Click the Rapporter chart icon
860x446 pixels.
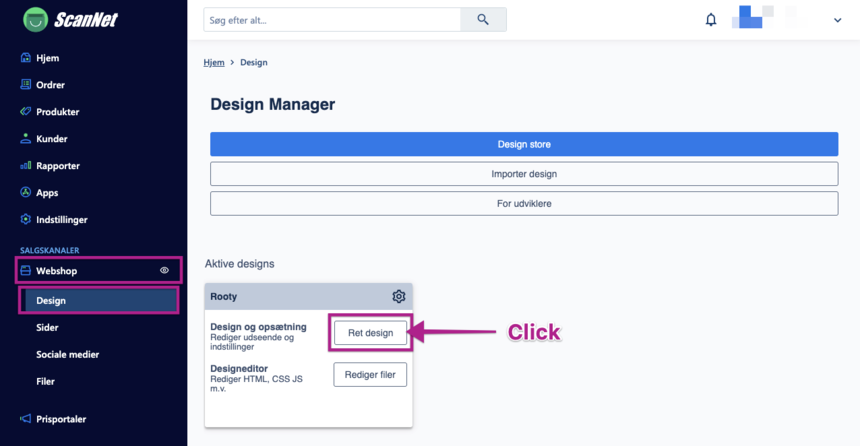26,166
